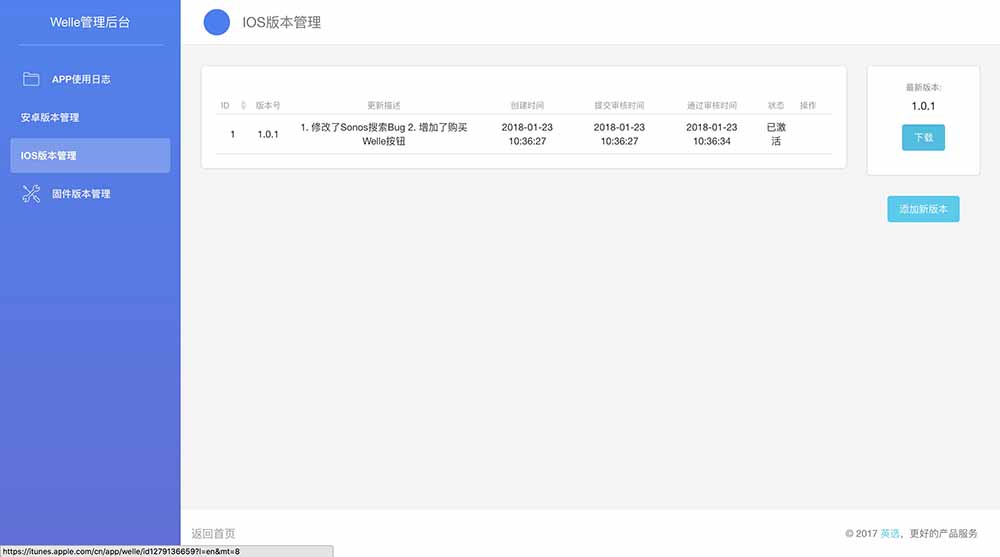Click the 已激活 status cell in the table row

click(x=776, y=134)
